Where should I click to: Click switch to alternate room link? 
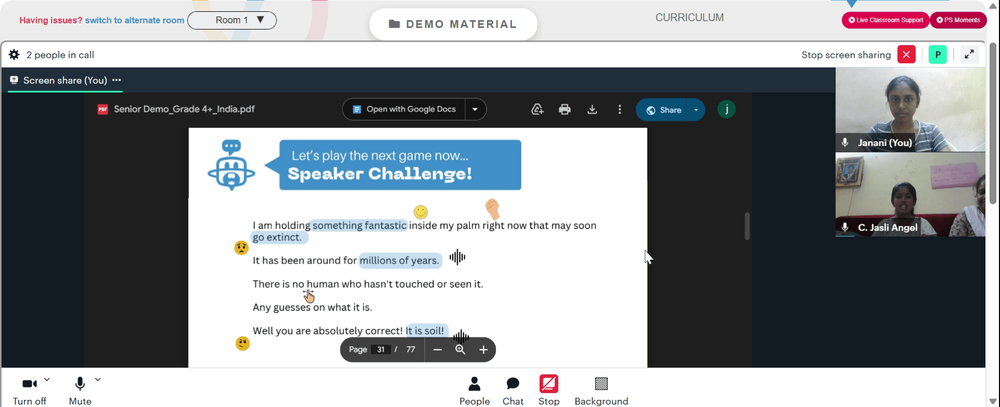[135, 20]
